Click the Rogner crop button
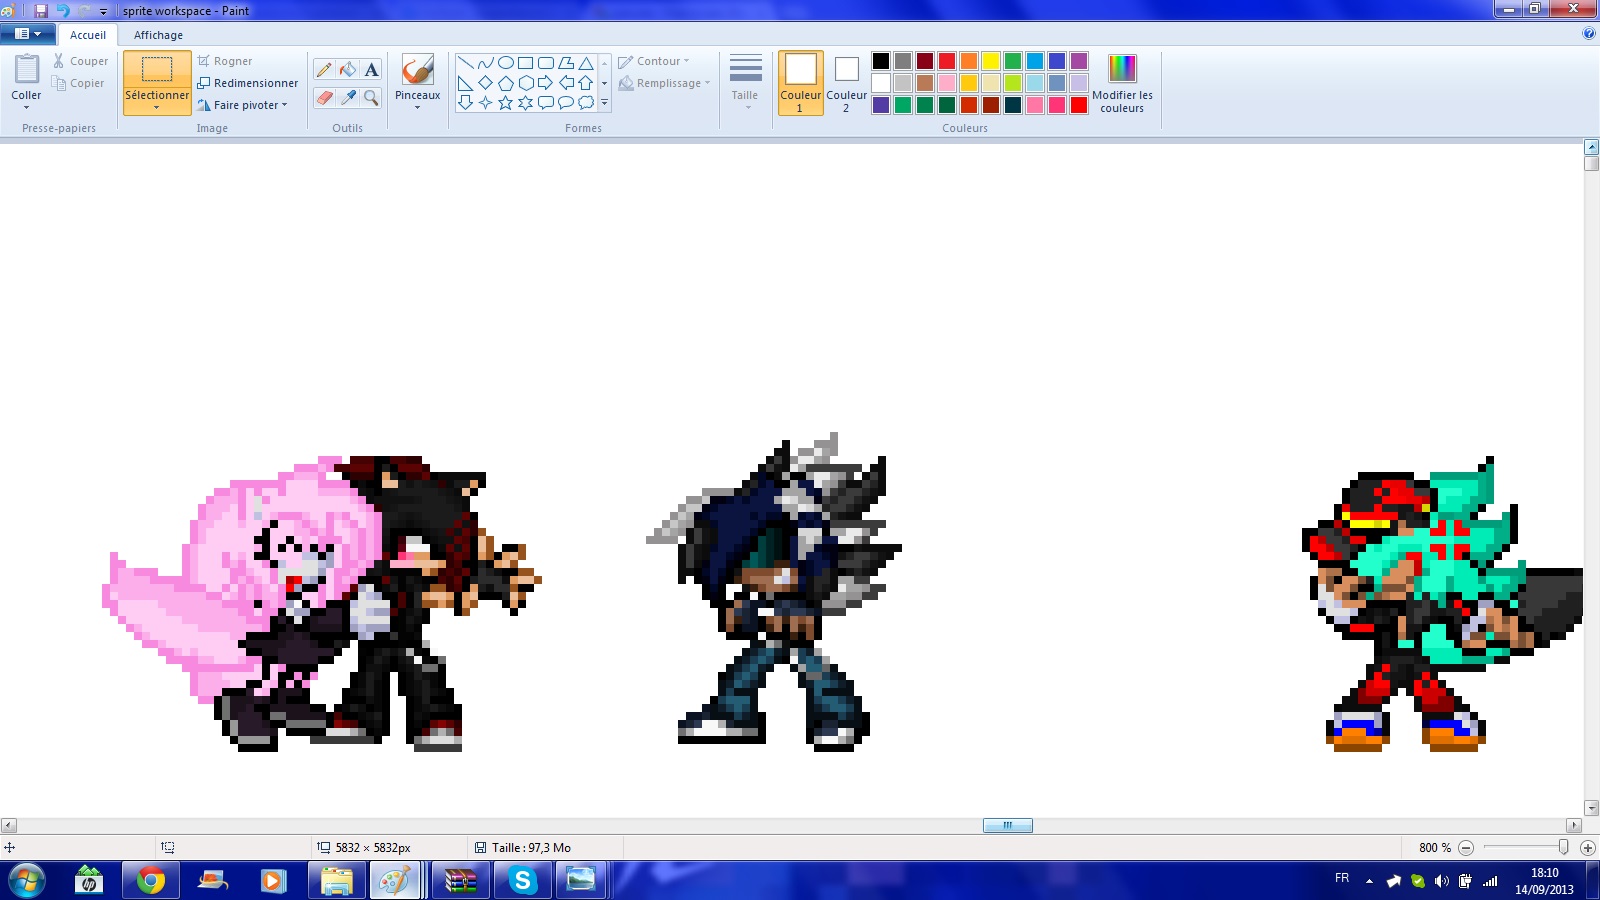 (225, 61)
